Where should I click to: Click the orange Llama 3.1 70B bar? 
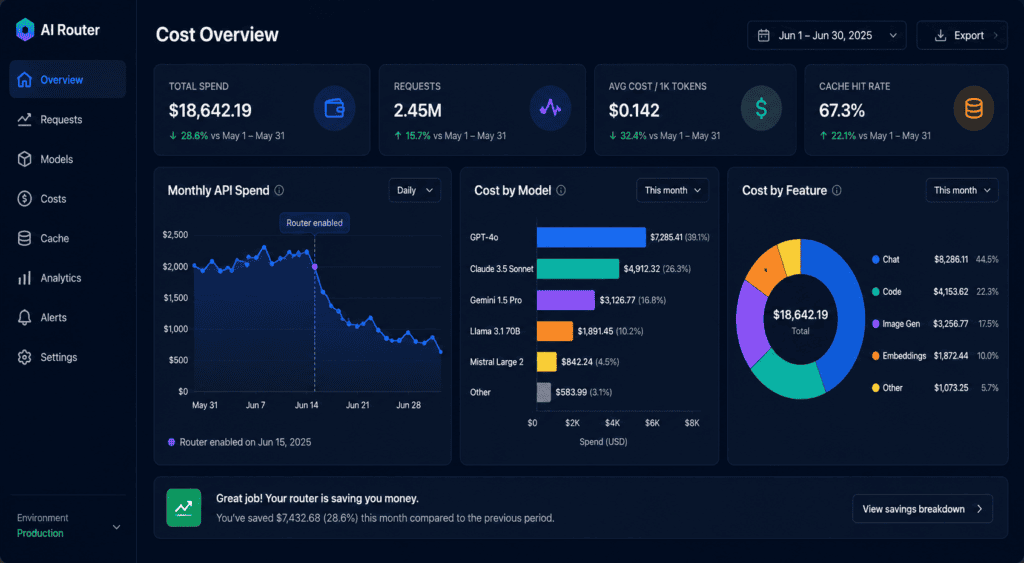(554, 331)
